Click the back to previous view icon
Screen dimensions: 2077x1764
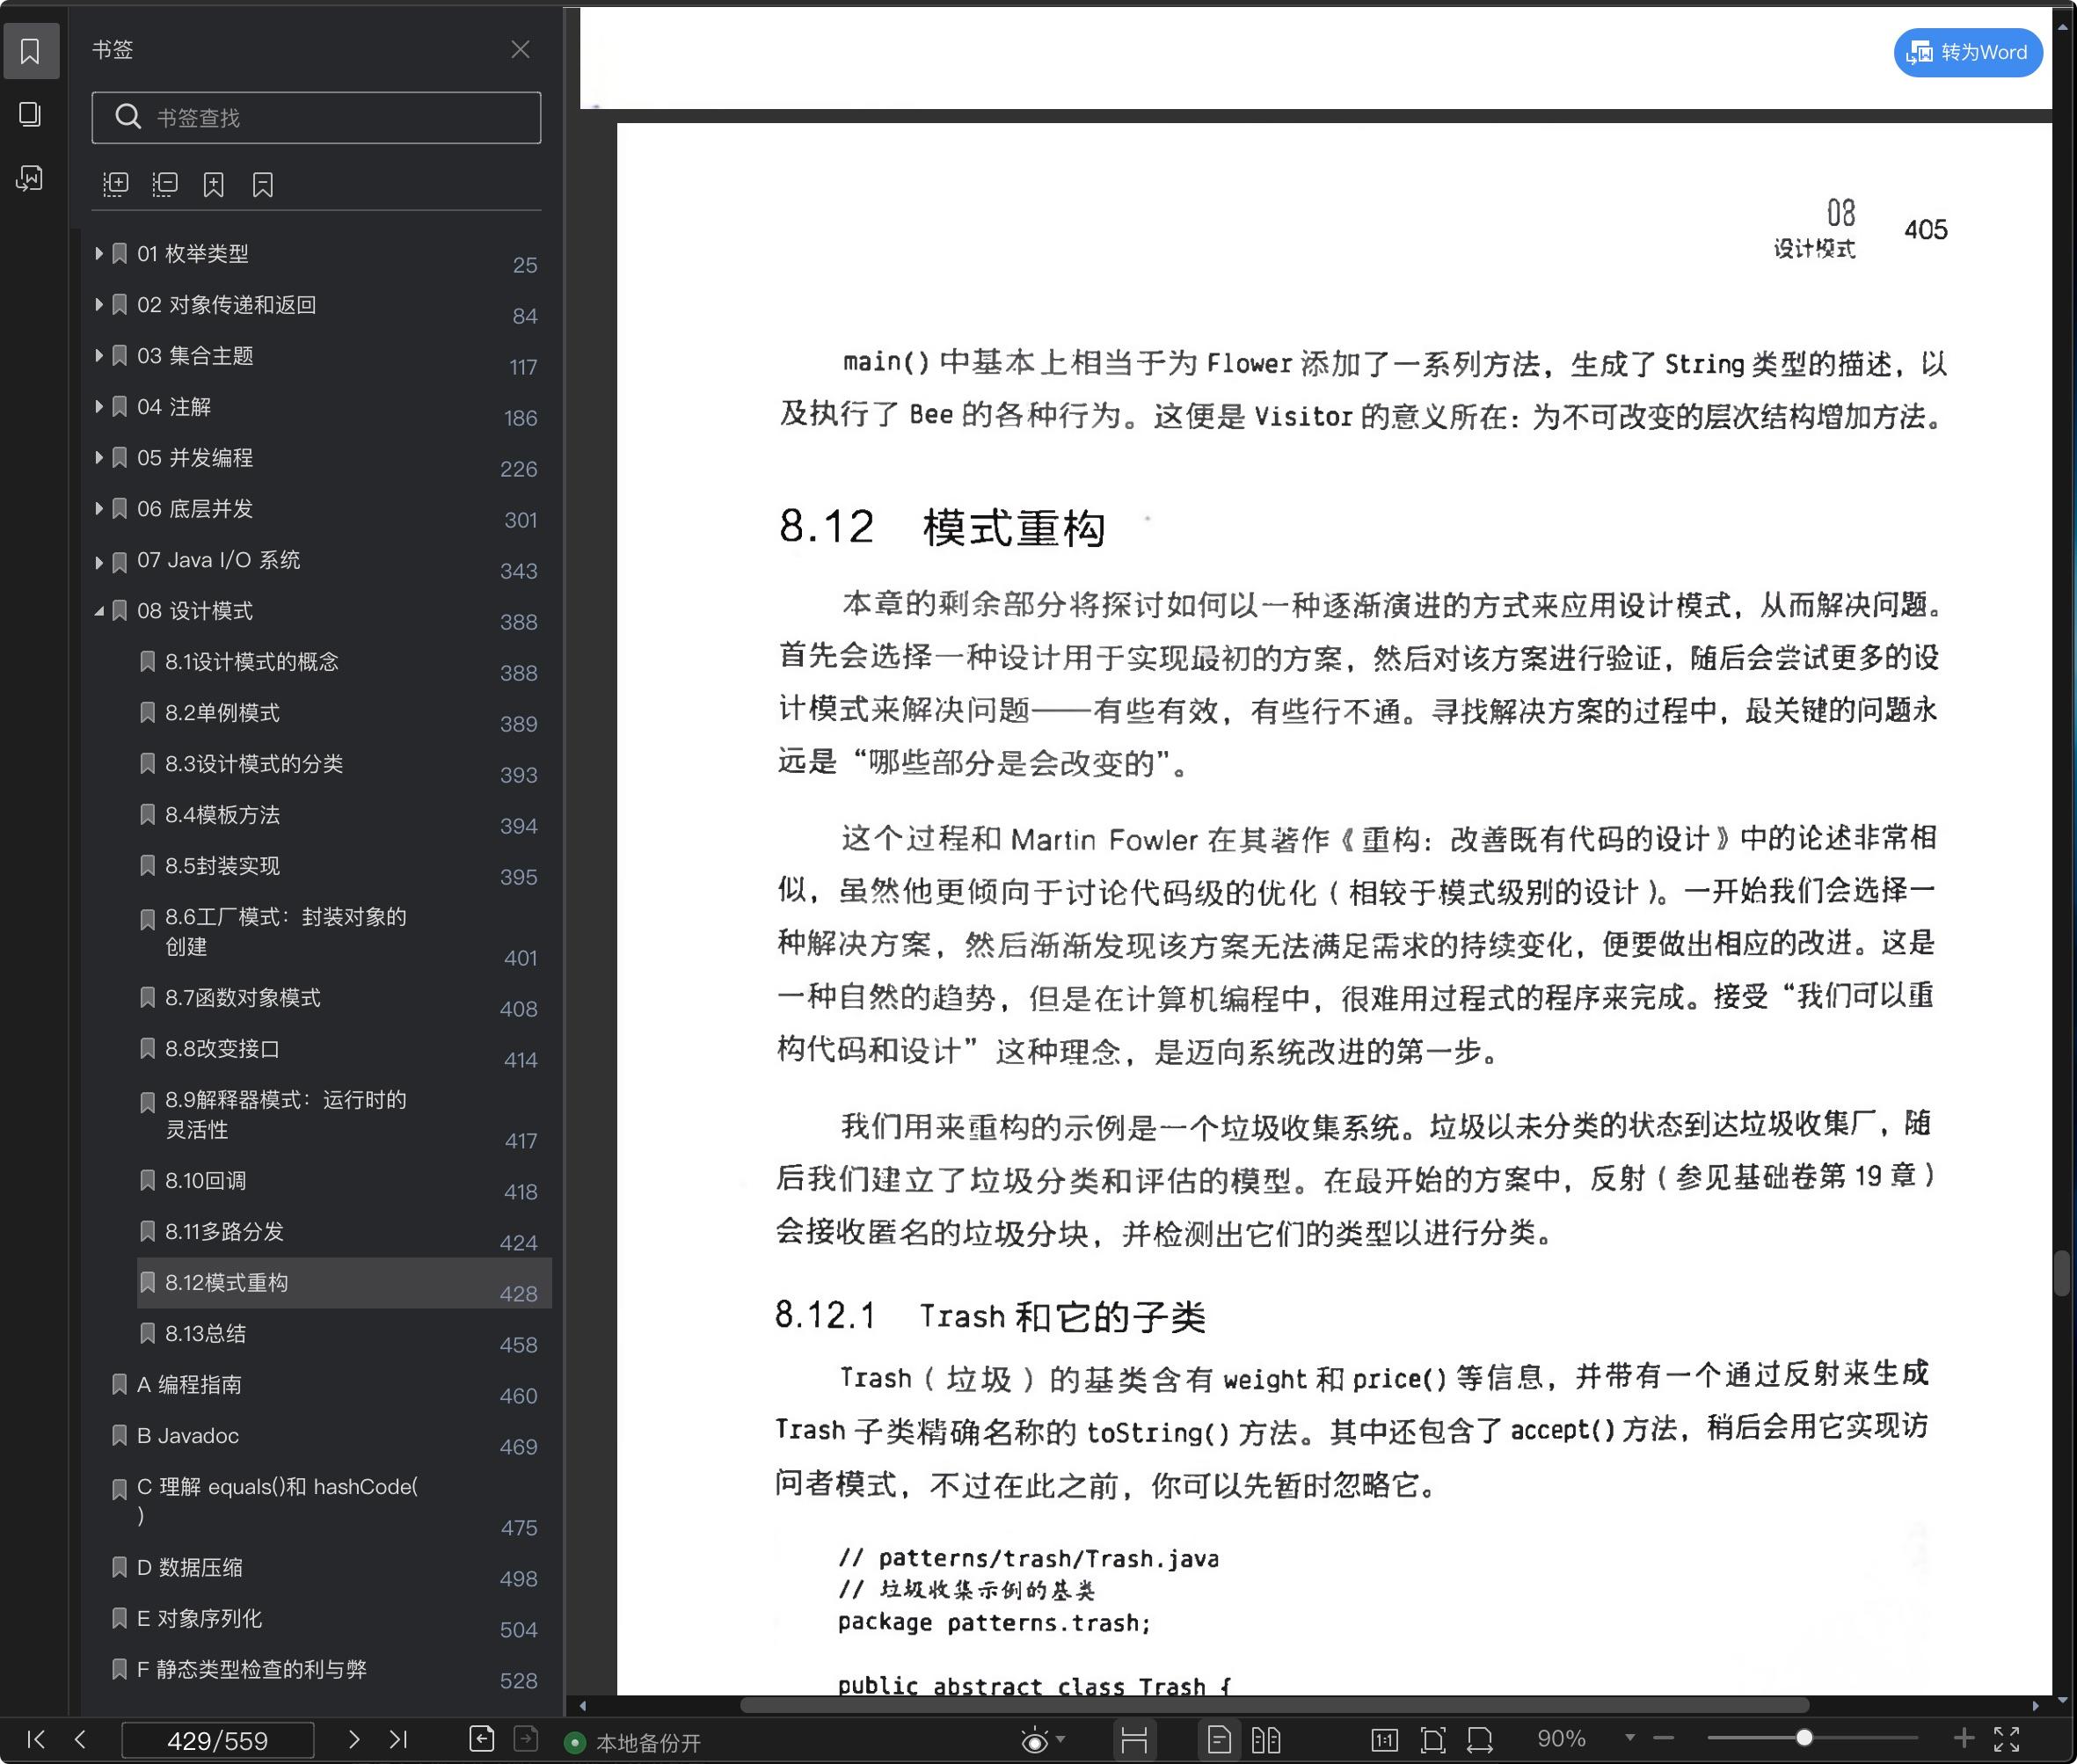481,1739
